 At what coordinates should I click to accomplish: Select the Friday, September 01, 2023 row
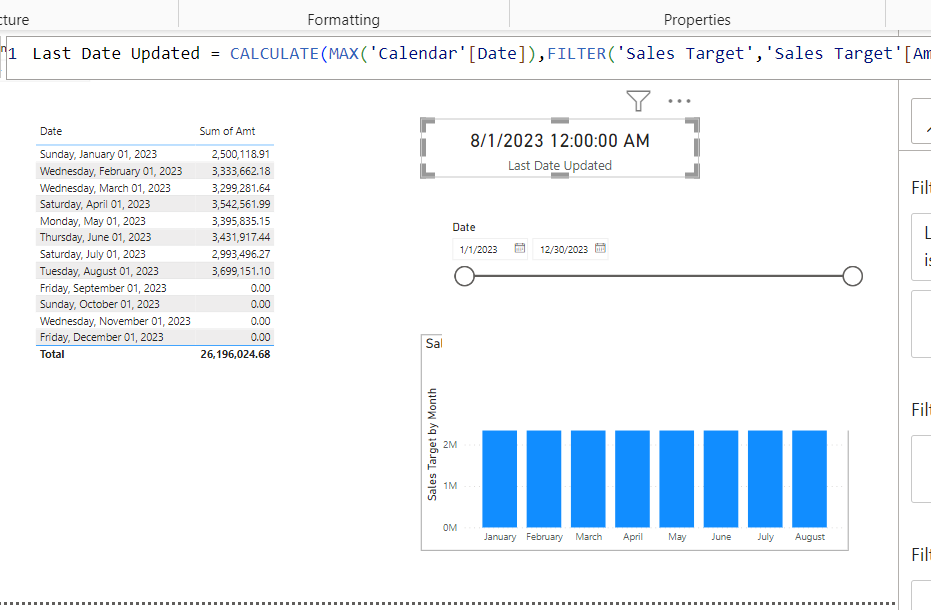pos(154,287)
